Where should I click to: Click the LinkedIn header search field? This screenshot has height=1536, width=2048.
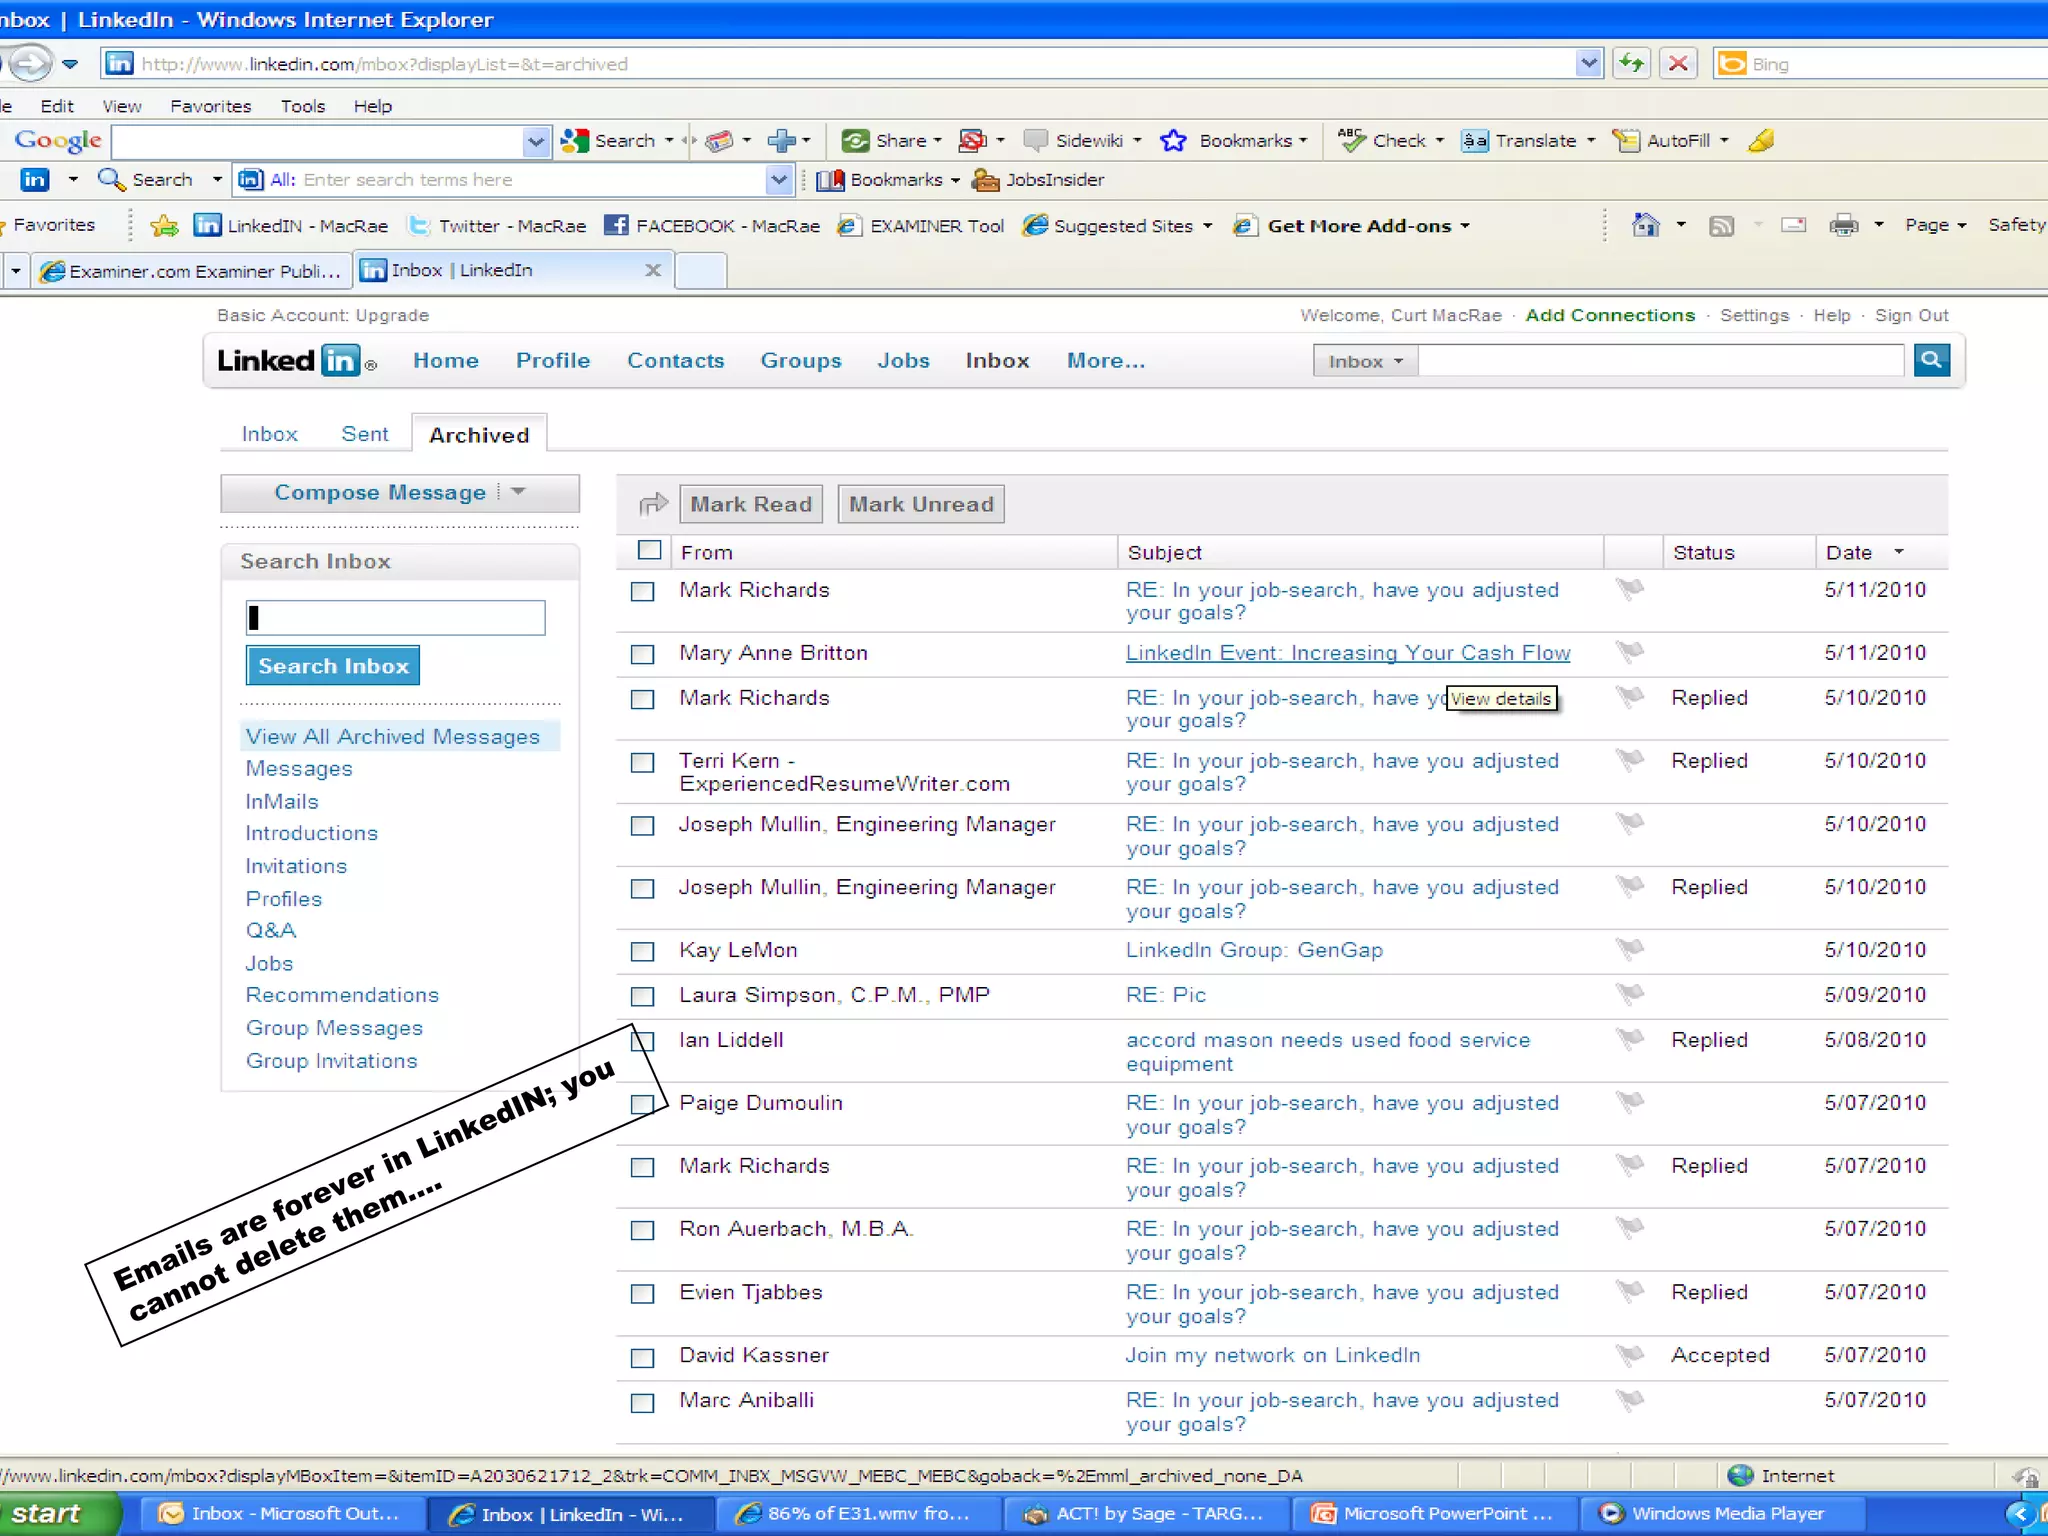(1661, 361)
